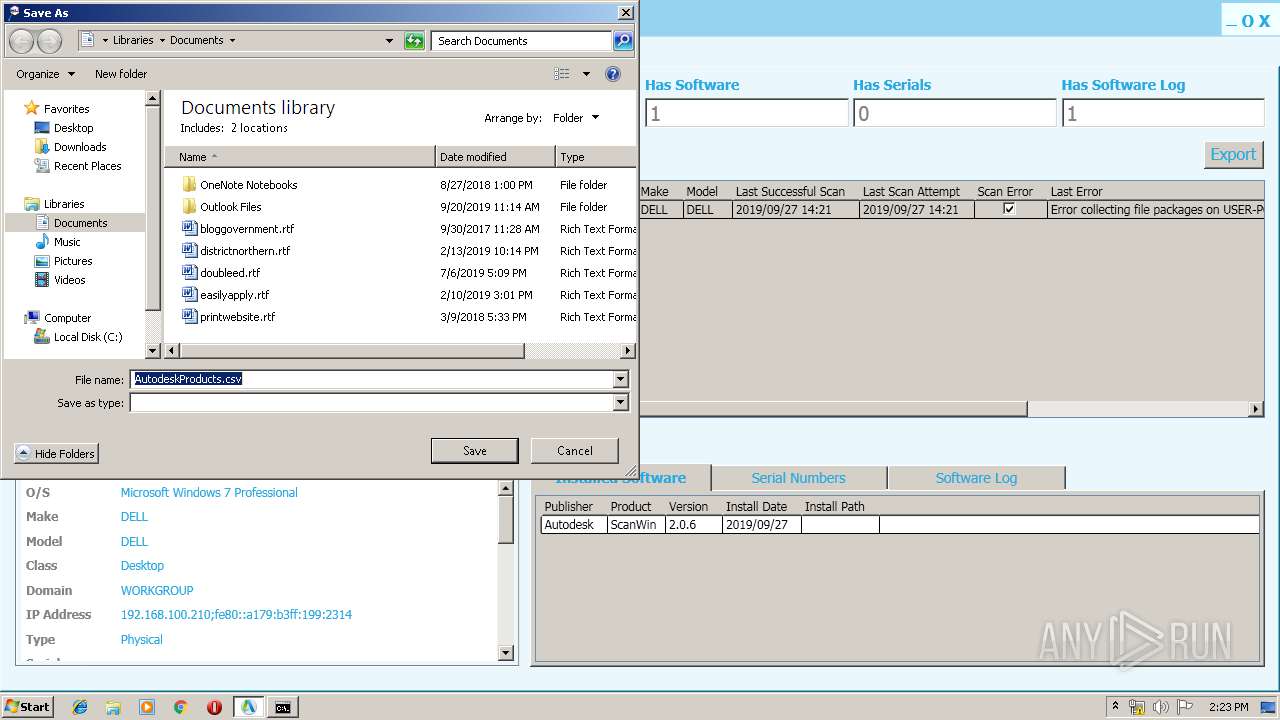Expand the view options dropdown arrow
The height and width of the screenshot is (720, 1280).
click(586, 74)
